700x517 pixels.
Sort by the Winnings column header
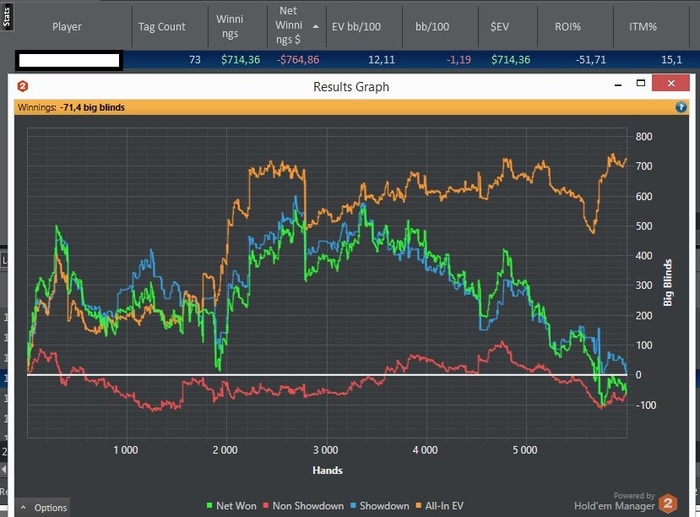point(229,26)
